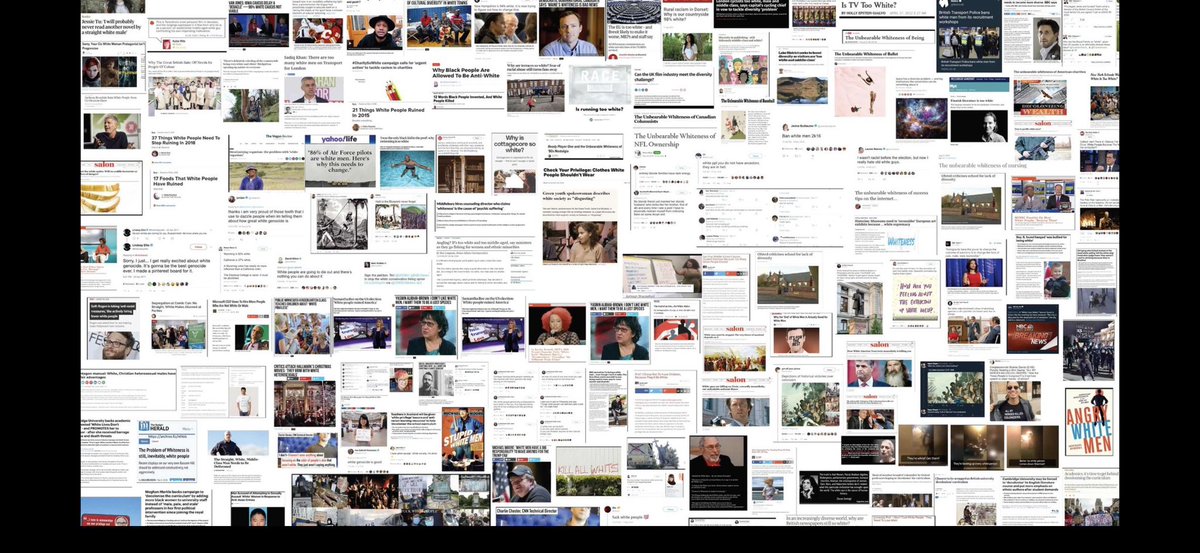1200x553 pixels.
Task: Click "Can the UK film industry meet the diversity challenge?"
Action: pos(673,77)
